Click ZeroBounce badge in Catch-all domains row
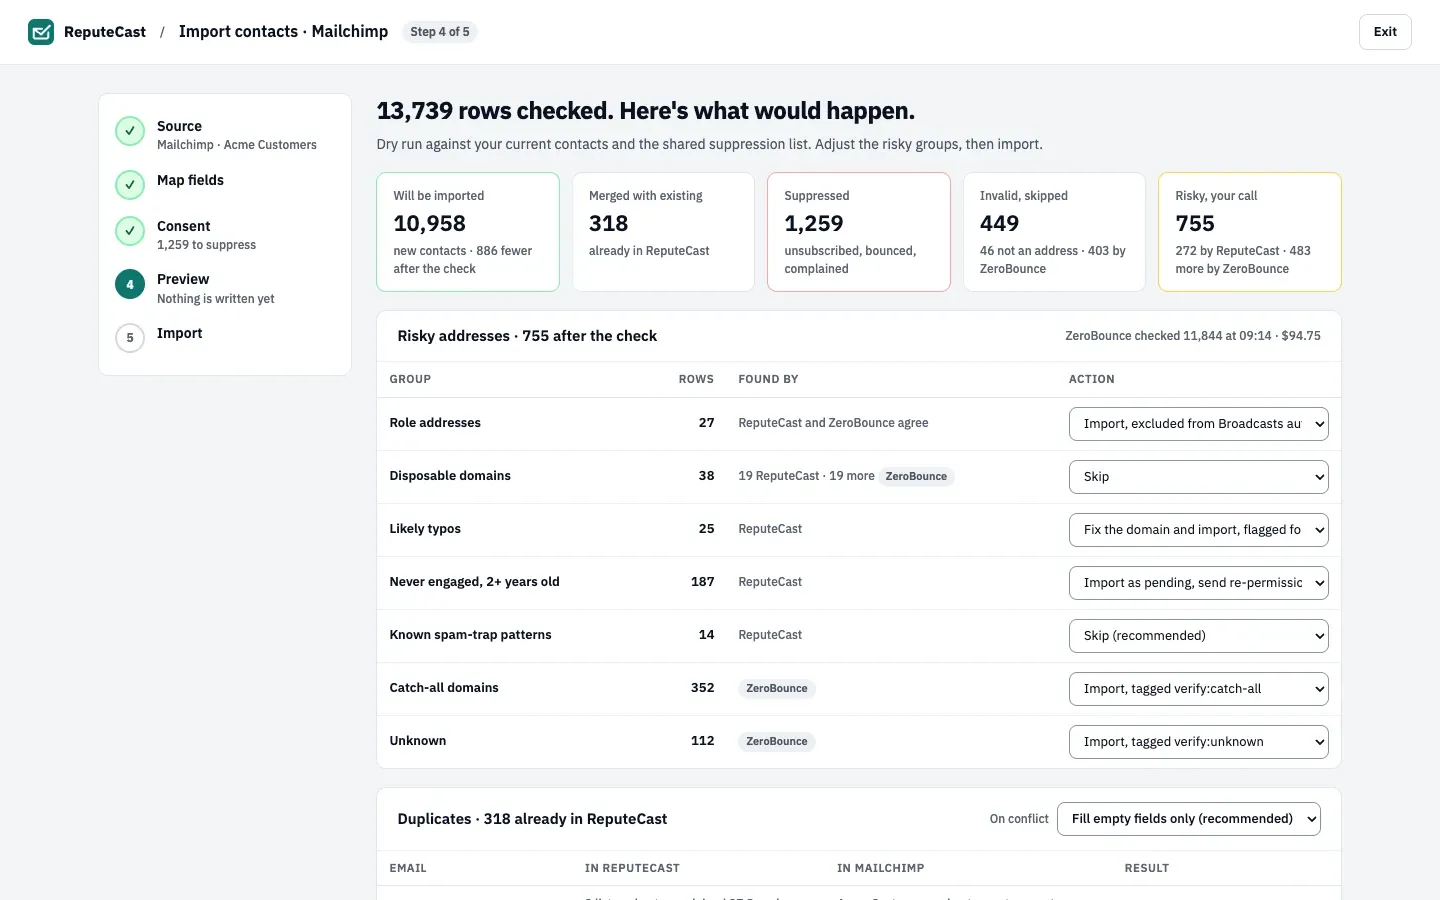Viewport: 1440px width, 900px height. coord(777,689)
